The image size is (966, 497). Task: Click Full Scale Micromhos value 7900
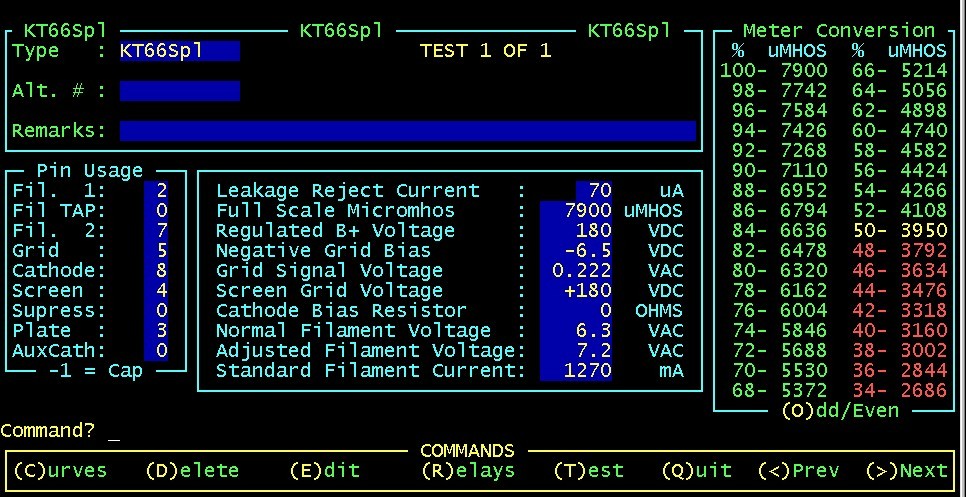576,211
